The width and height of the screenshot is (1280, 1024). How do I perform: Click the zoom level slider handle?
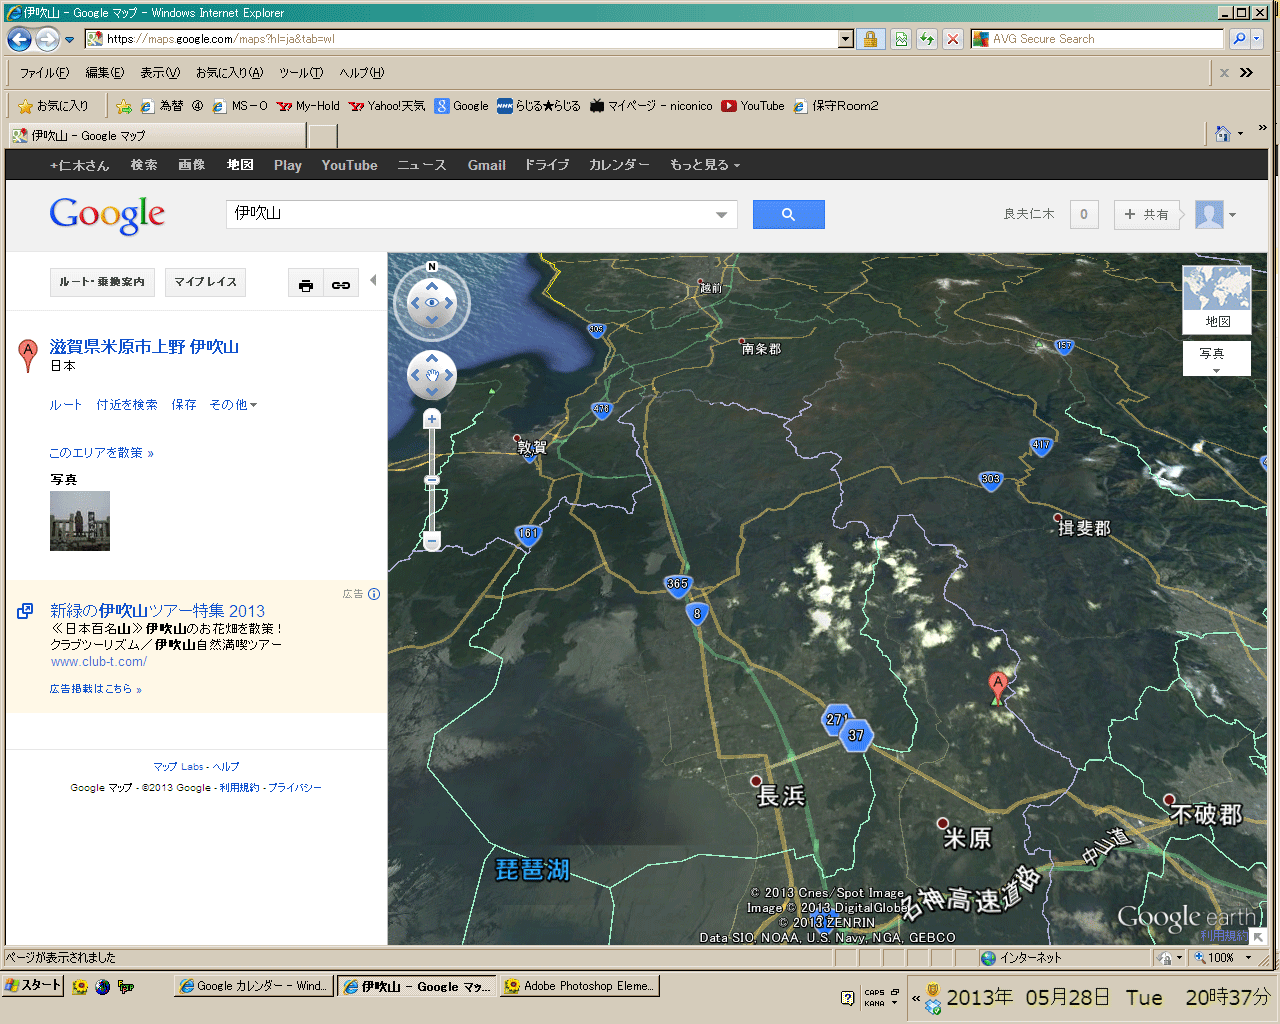pyautogui.click(x=432, y=481)
